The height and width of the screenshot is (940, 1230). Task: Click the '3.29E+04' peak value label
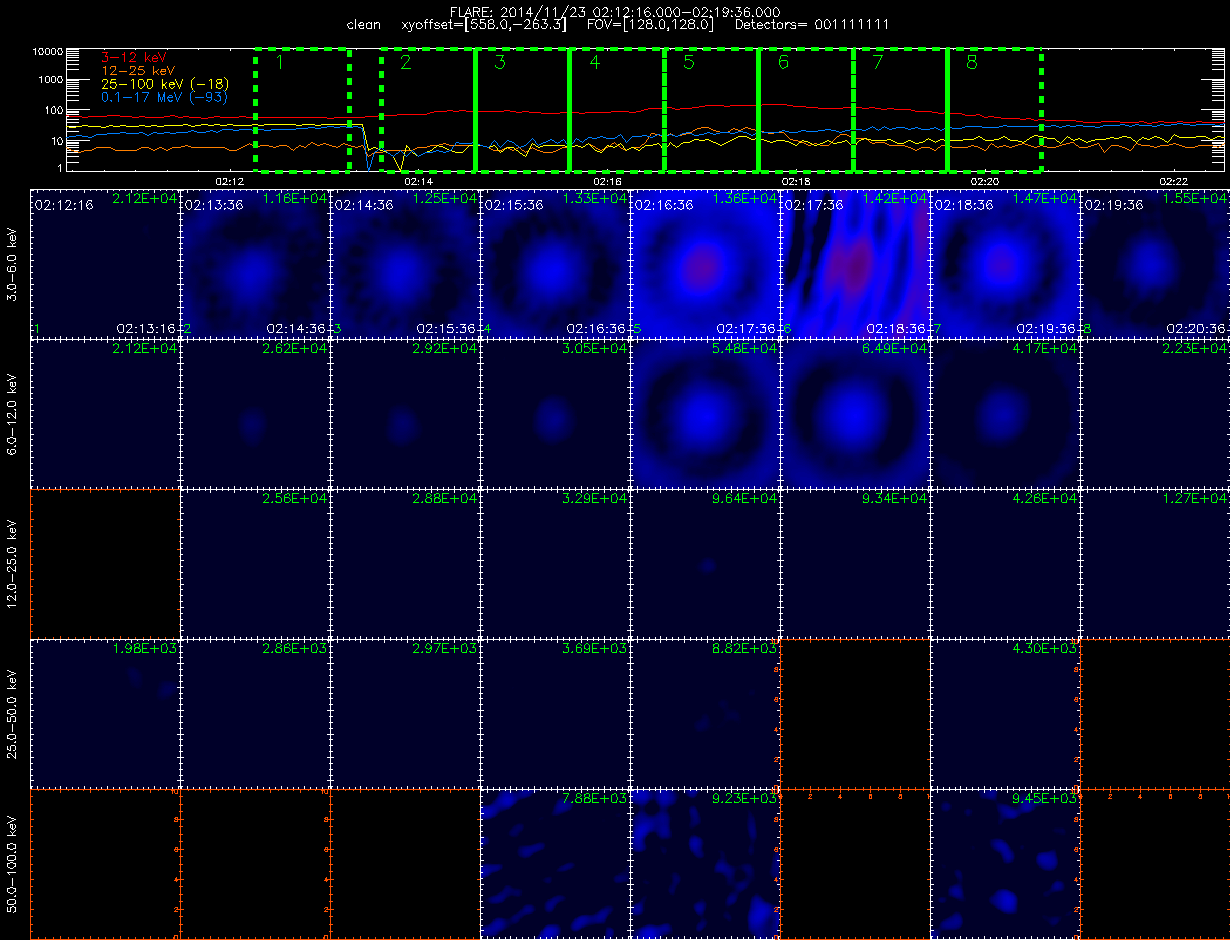click(x=595, y=499)
